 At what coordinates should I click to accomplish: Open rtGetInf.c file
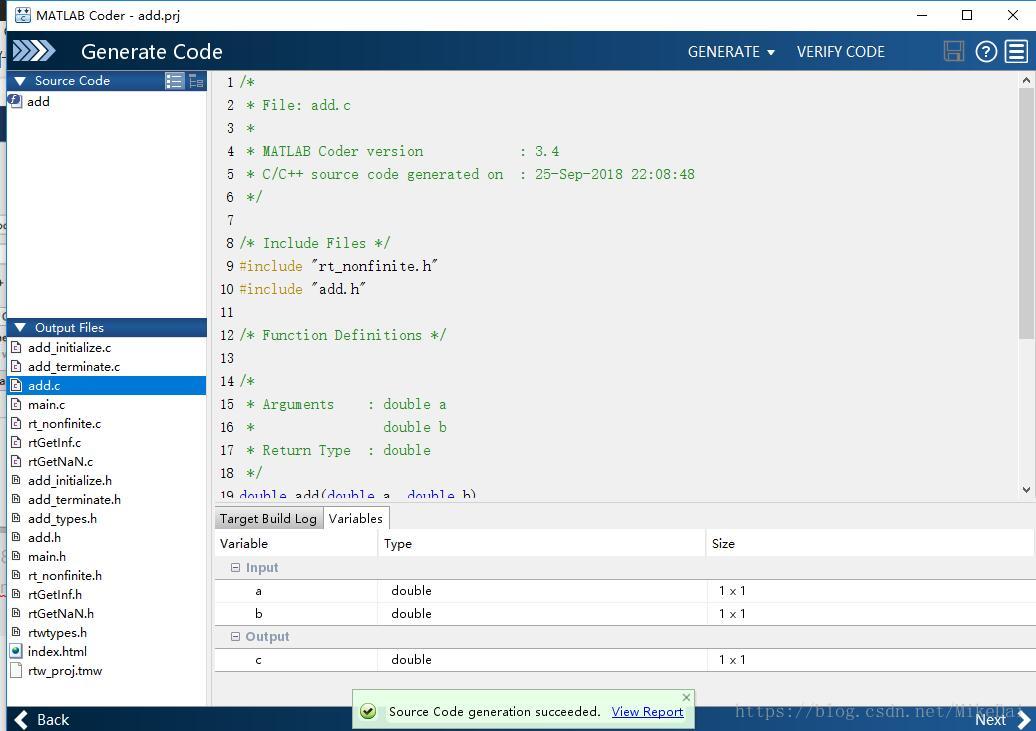(54, 442)
